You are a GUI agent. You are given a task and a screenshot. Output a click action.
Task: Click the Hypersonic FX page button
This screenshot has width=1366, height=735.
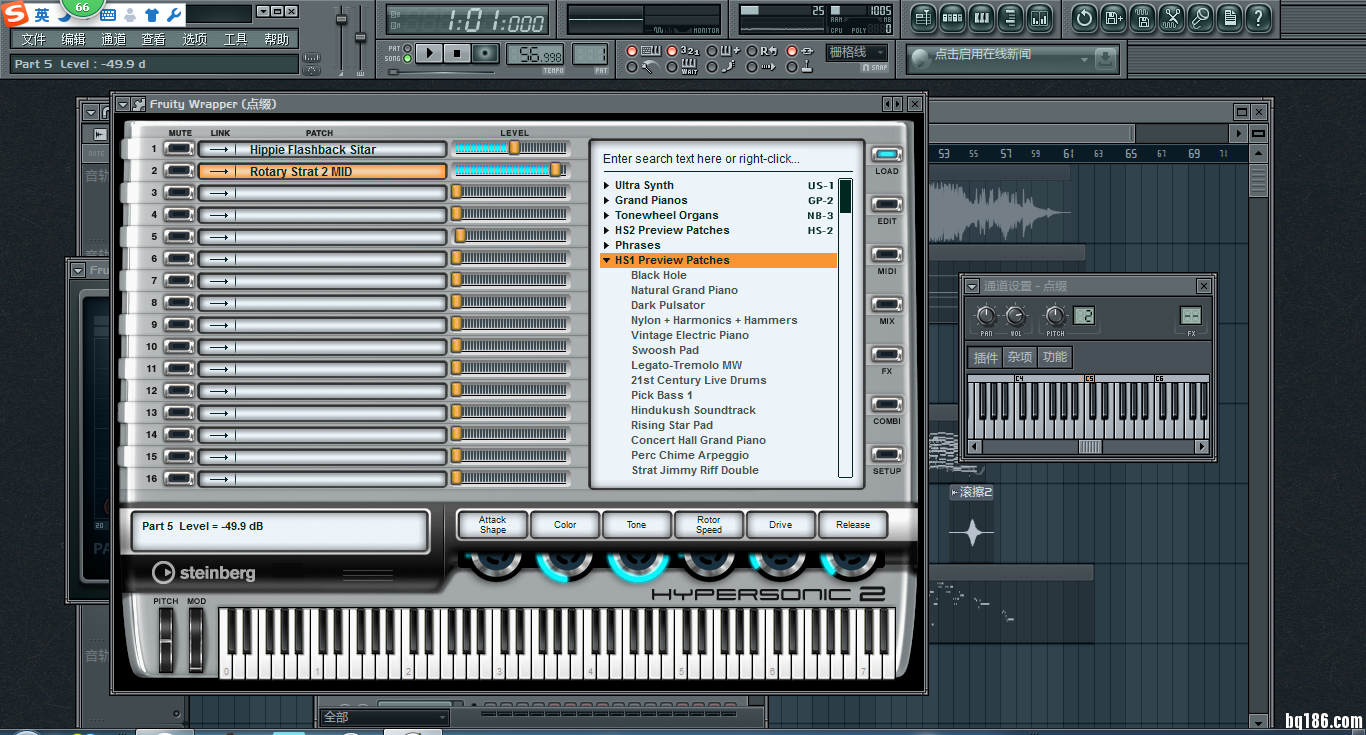887,355
